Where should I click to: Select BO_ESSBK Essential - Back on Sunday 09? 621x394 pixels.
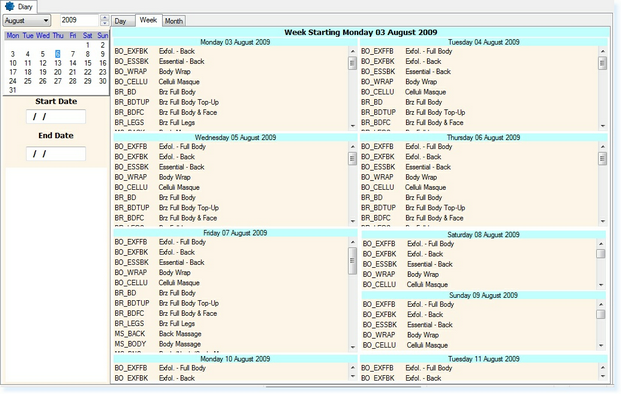[479, 325]
